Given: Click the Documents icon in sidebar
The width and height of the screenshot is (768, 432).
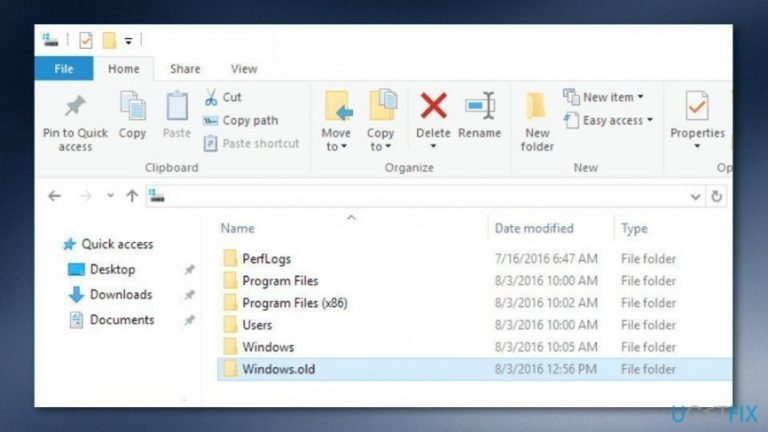Looking at the screenshot, I should coord(76,320).
